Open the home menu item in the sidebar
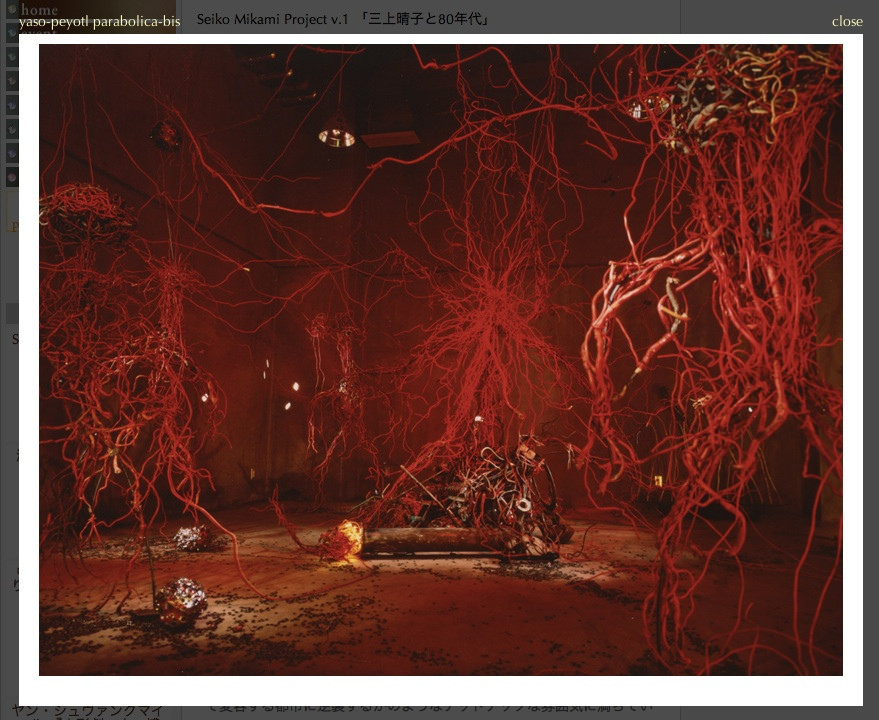 (40, 10)
